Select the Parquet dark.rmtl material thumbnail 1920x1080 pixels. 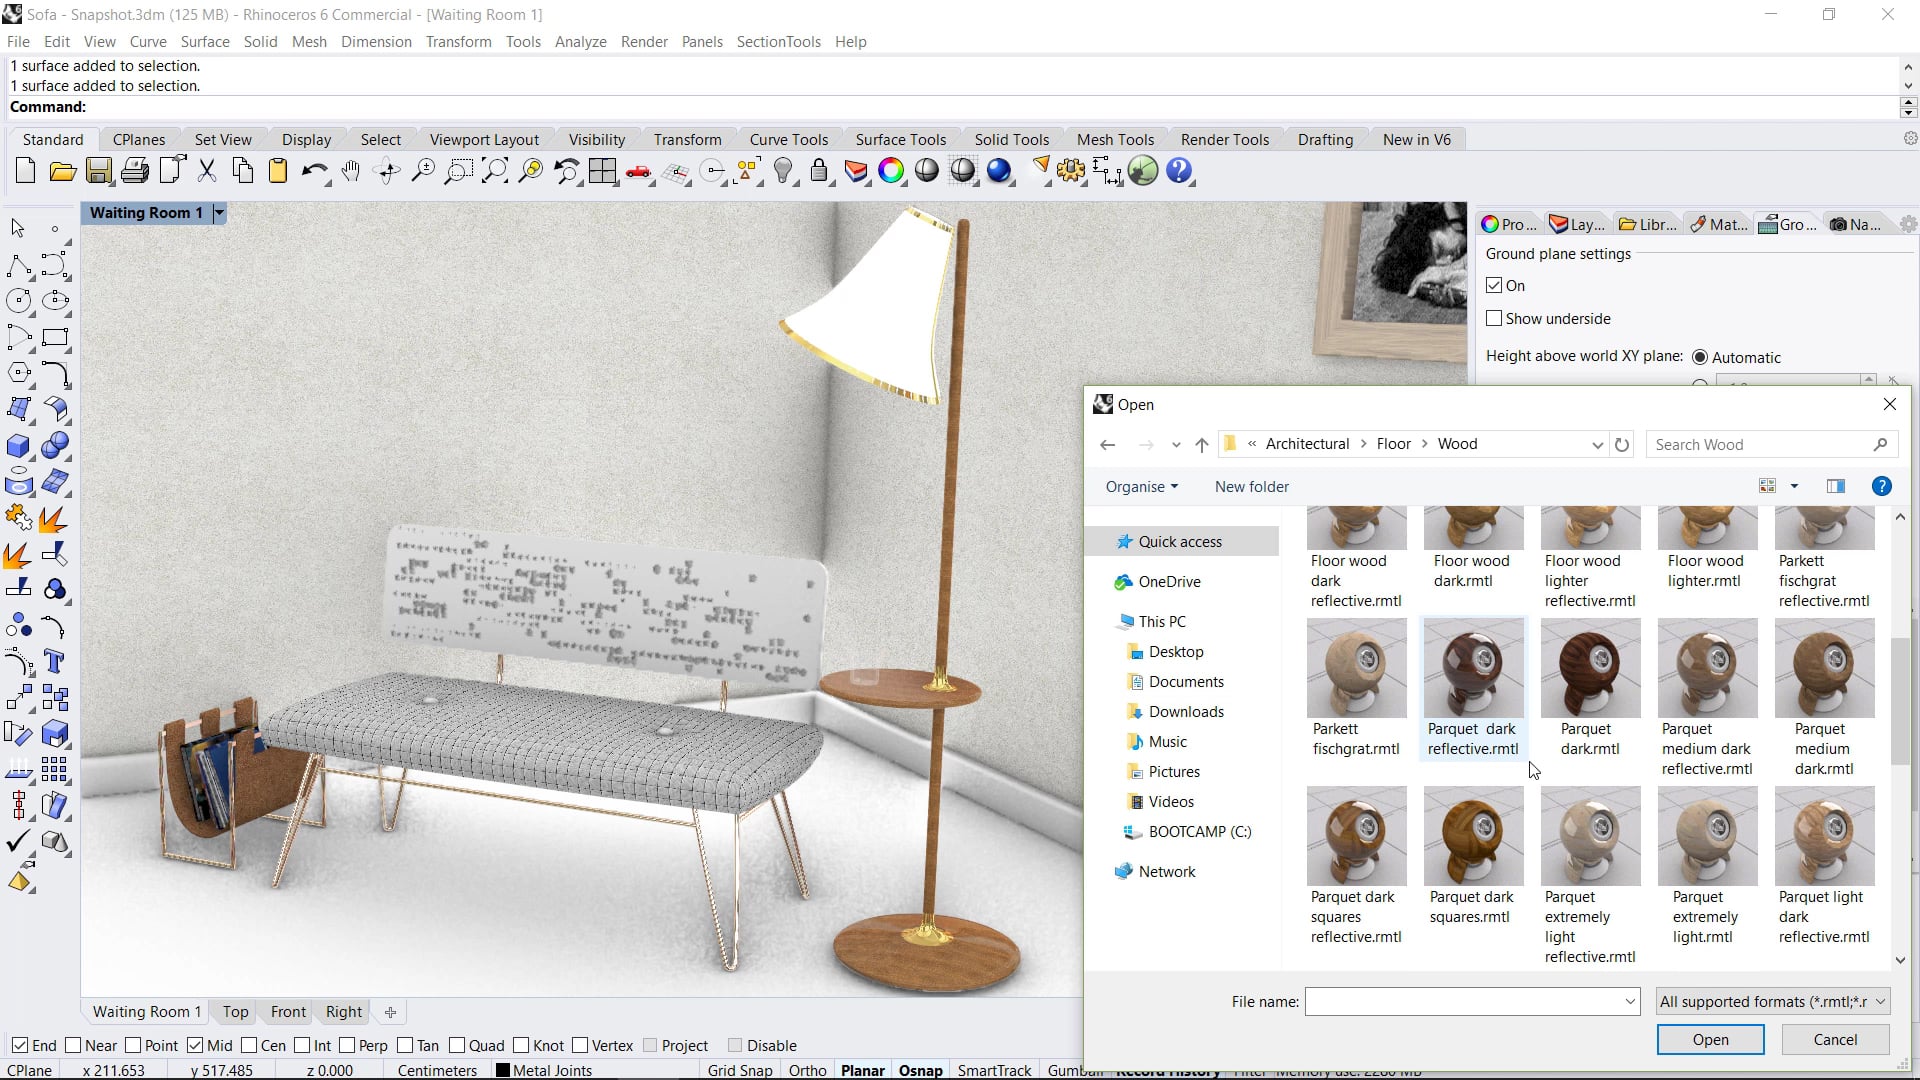coord(1590,670)
